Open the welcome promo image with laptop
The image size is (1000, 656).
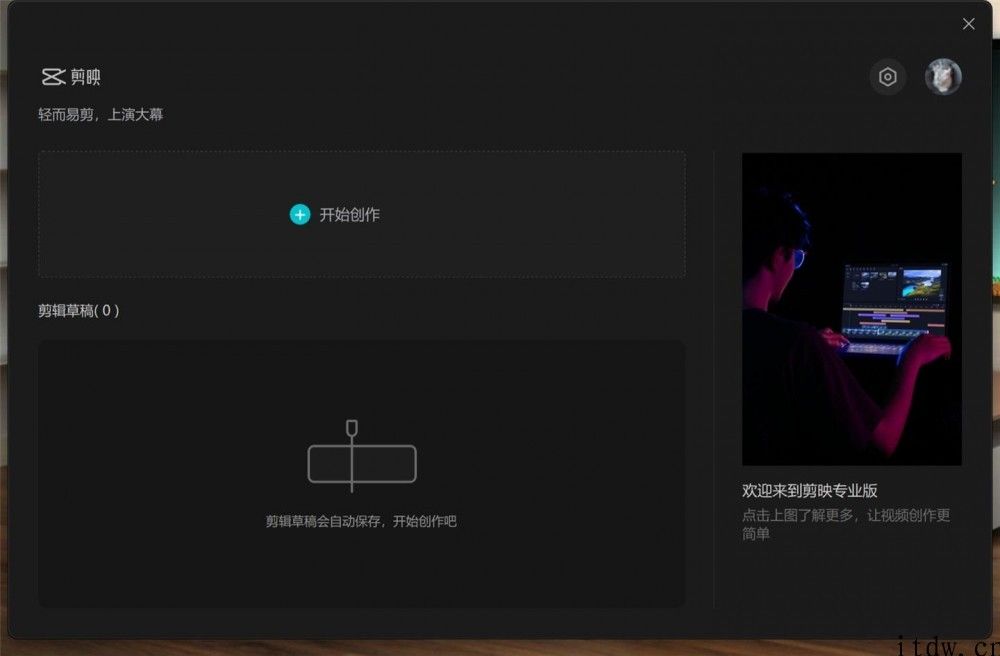coord(851,309)
